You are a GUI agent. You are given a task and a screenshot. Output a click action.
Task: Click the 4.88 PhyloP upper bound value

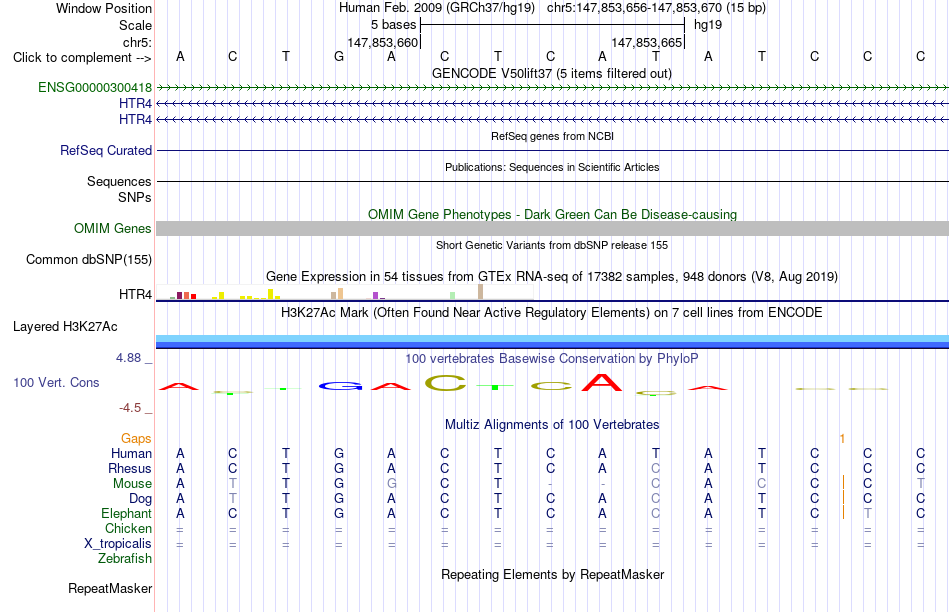tap(128, 358)
